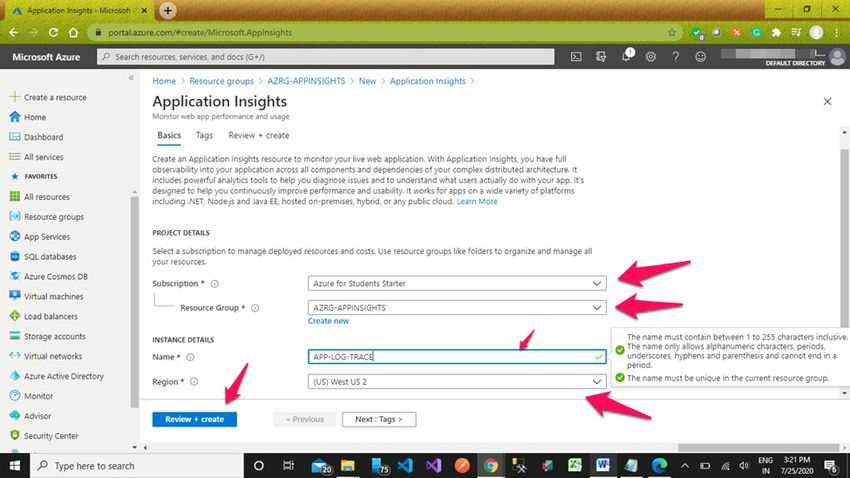This screenshot has width=850, height=478.
Task: Click New breadcrumb link
Action: pyautogui.click(x=367, y=81)
